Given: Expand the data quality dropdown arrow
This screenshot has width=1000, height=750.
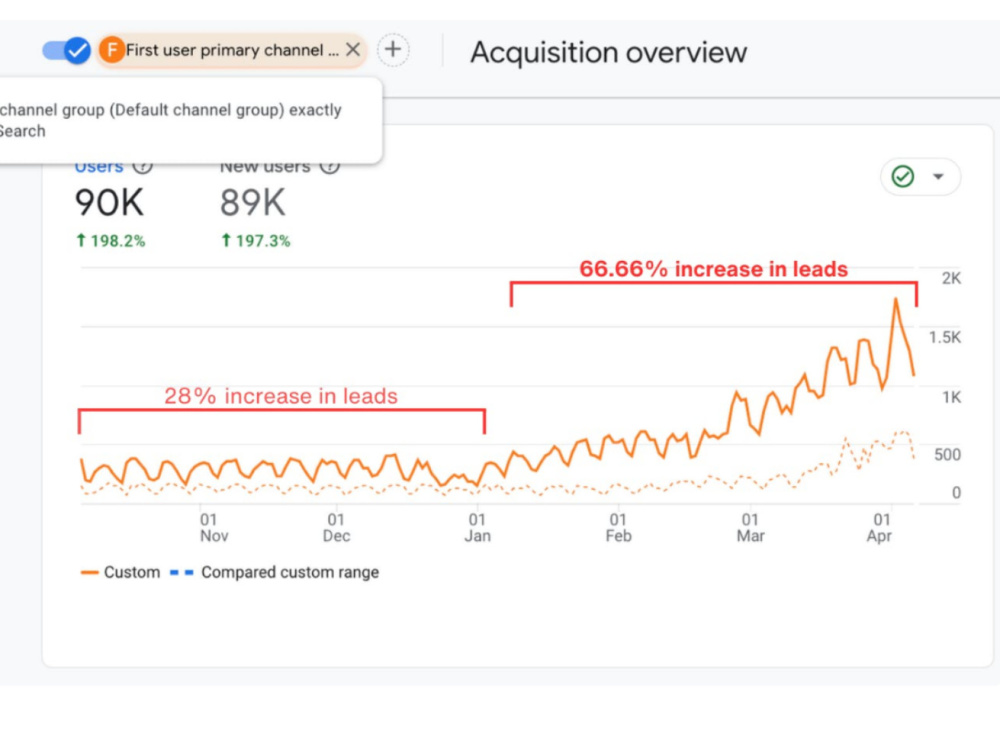Looking at the screenshot, I should point(938,177).
